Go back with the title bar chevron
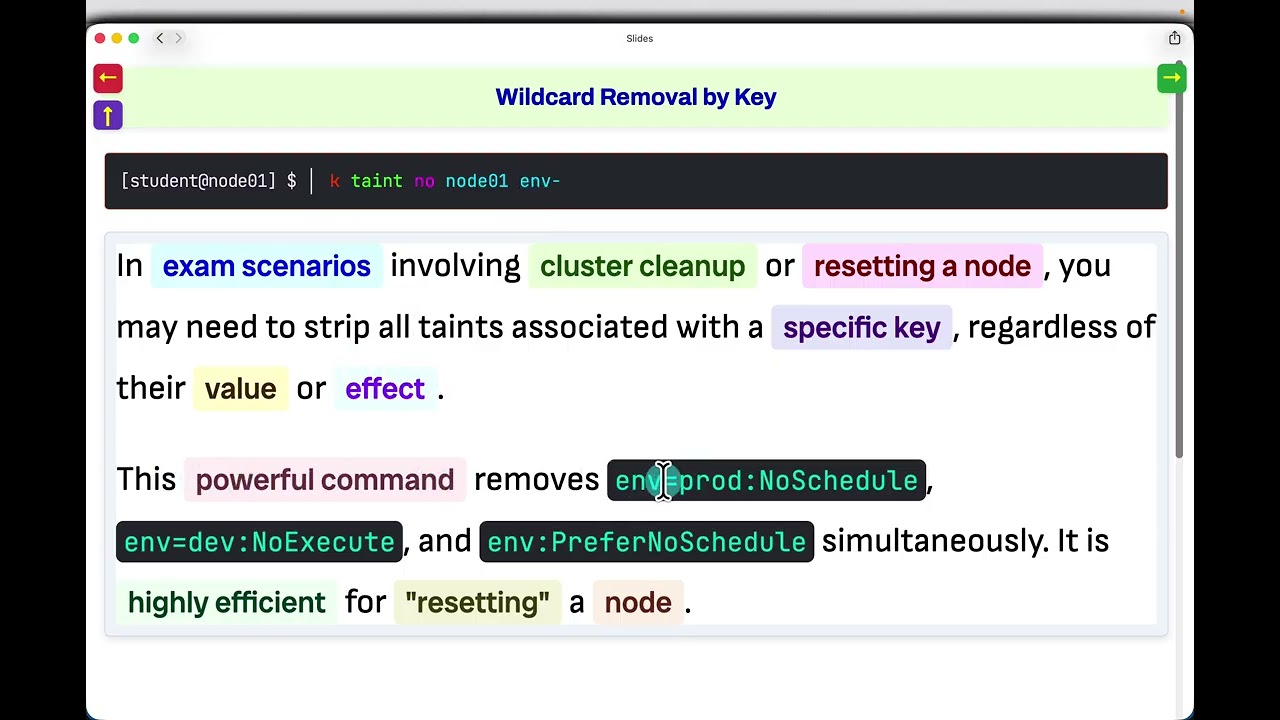Screen dimensions: 1280x720 tap(159, 38)
